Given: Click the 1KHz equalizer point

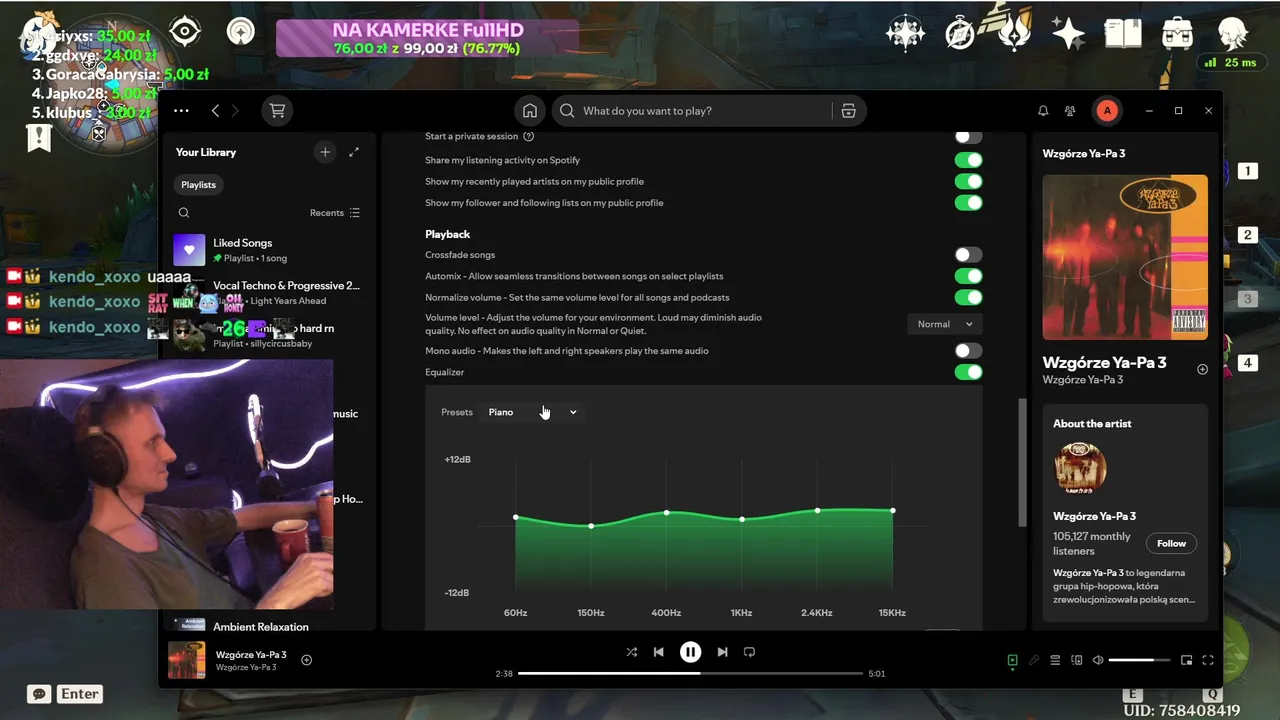Looking at the screenshot, I should (x=742, y=519).
